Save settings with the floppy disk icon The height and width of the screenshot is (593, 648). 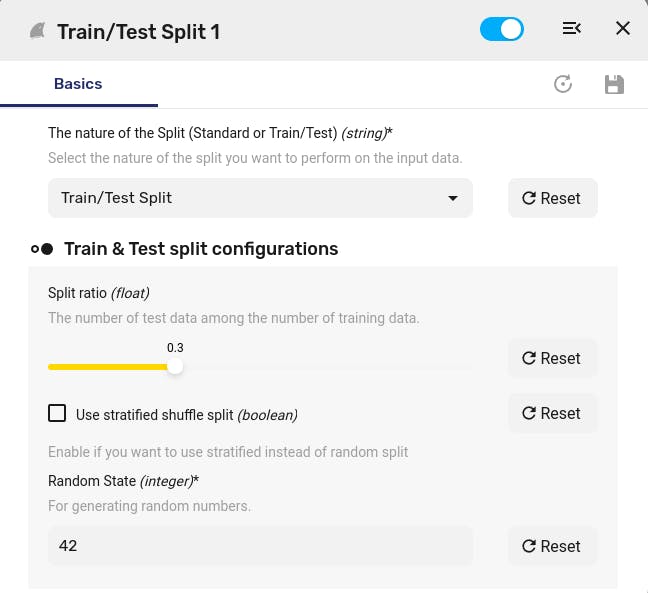(x=614, y=84)
